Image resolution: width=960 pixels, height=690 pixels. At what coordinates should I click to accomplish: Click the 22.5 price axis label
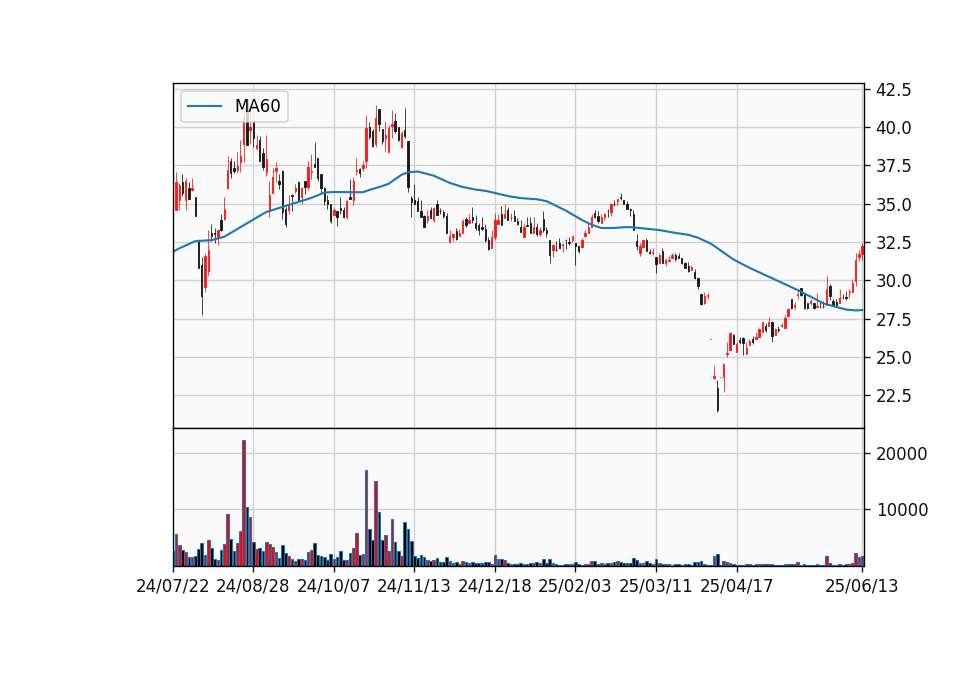coord(894,396)
